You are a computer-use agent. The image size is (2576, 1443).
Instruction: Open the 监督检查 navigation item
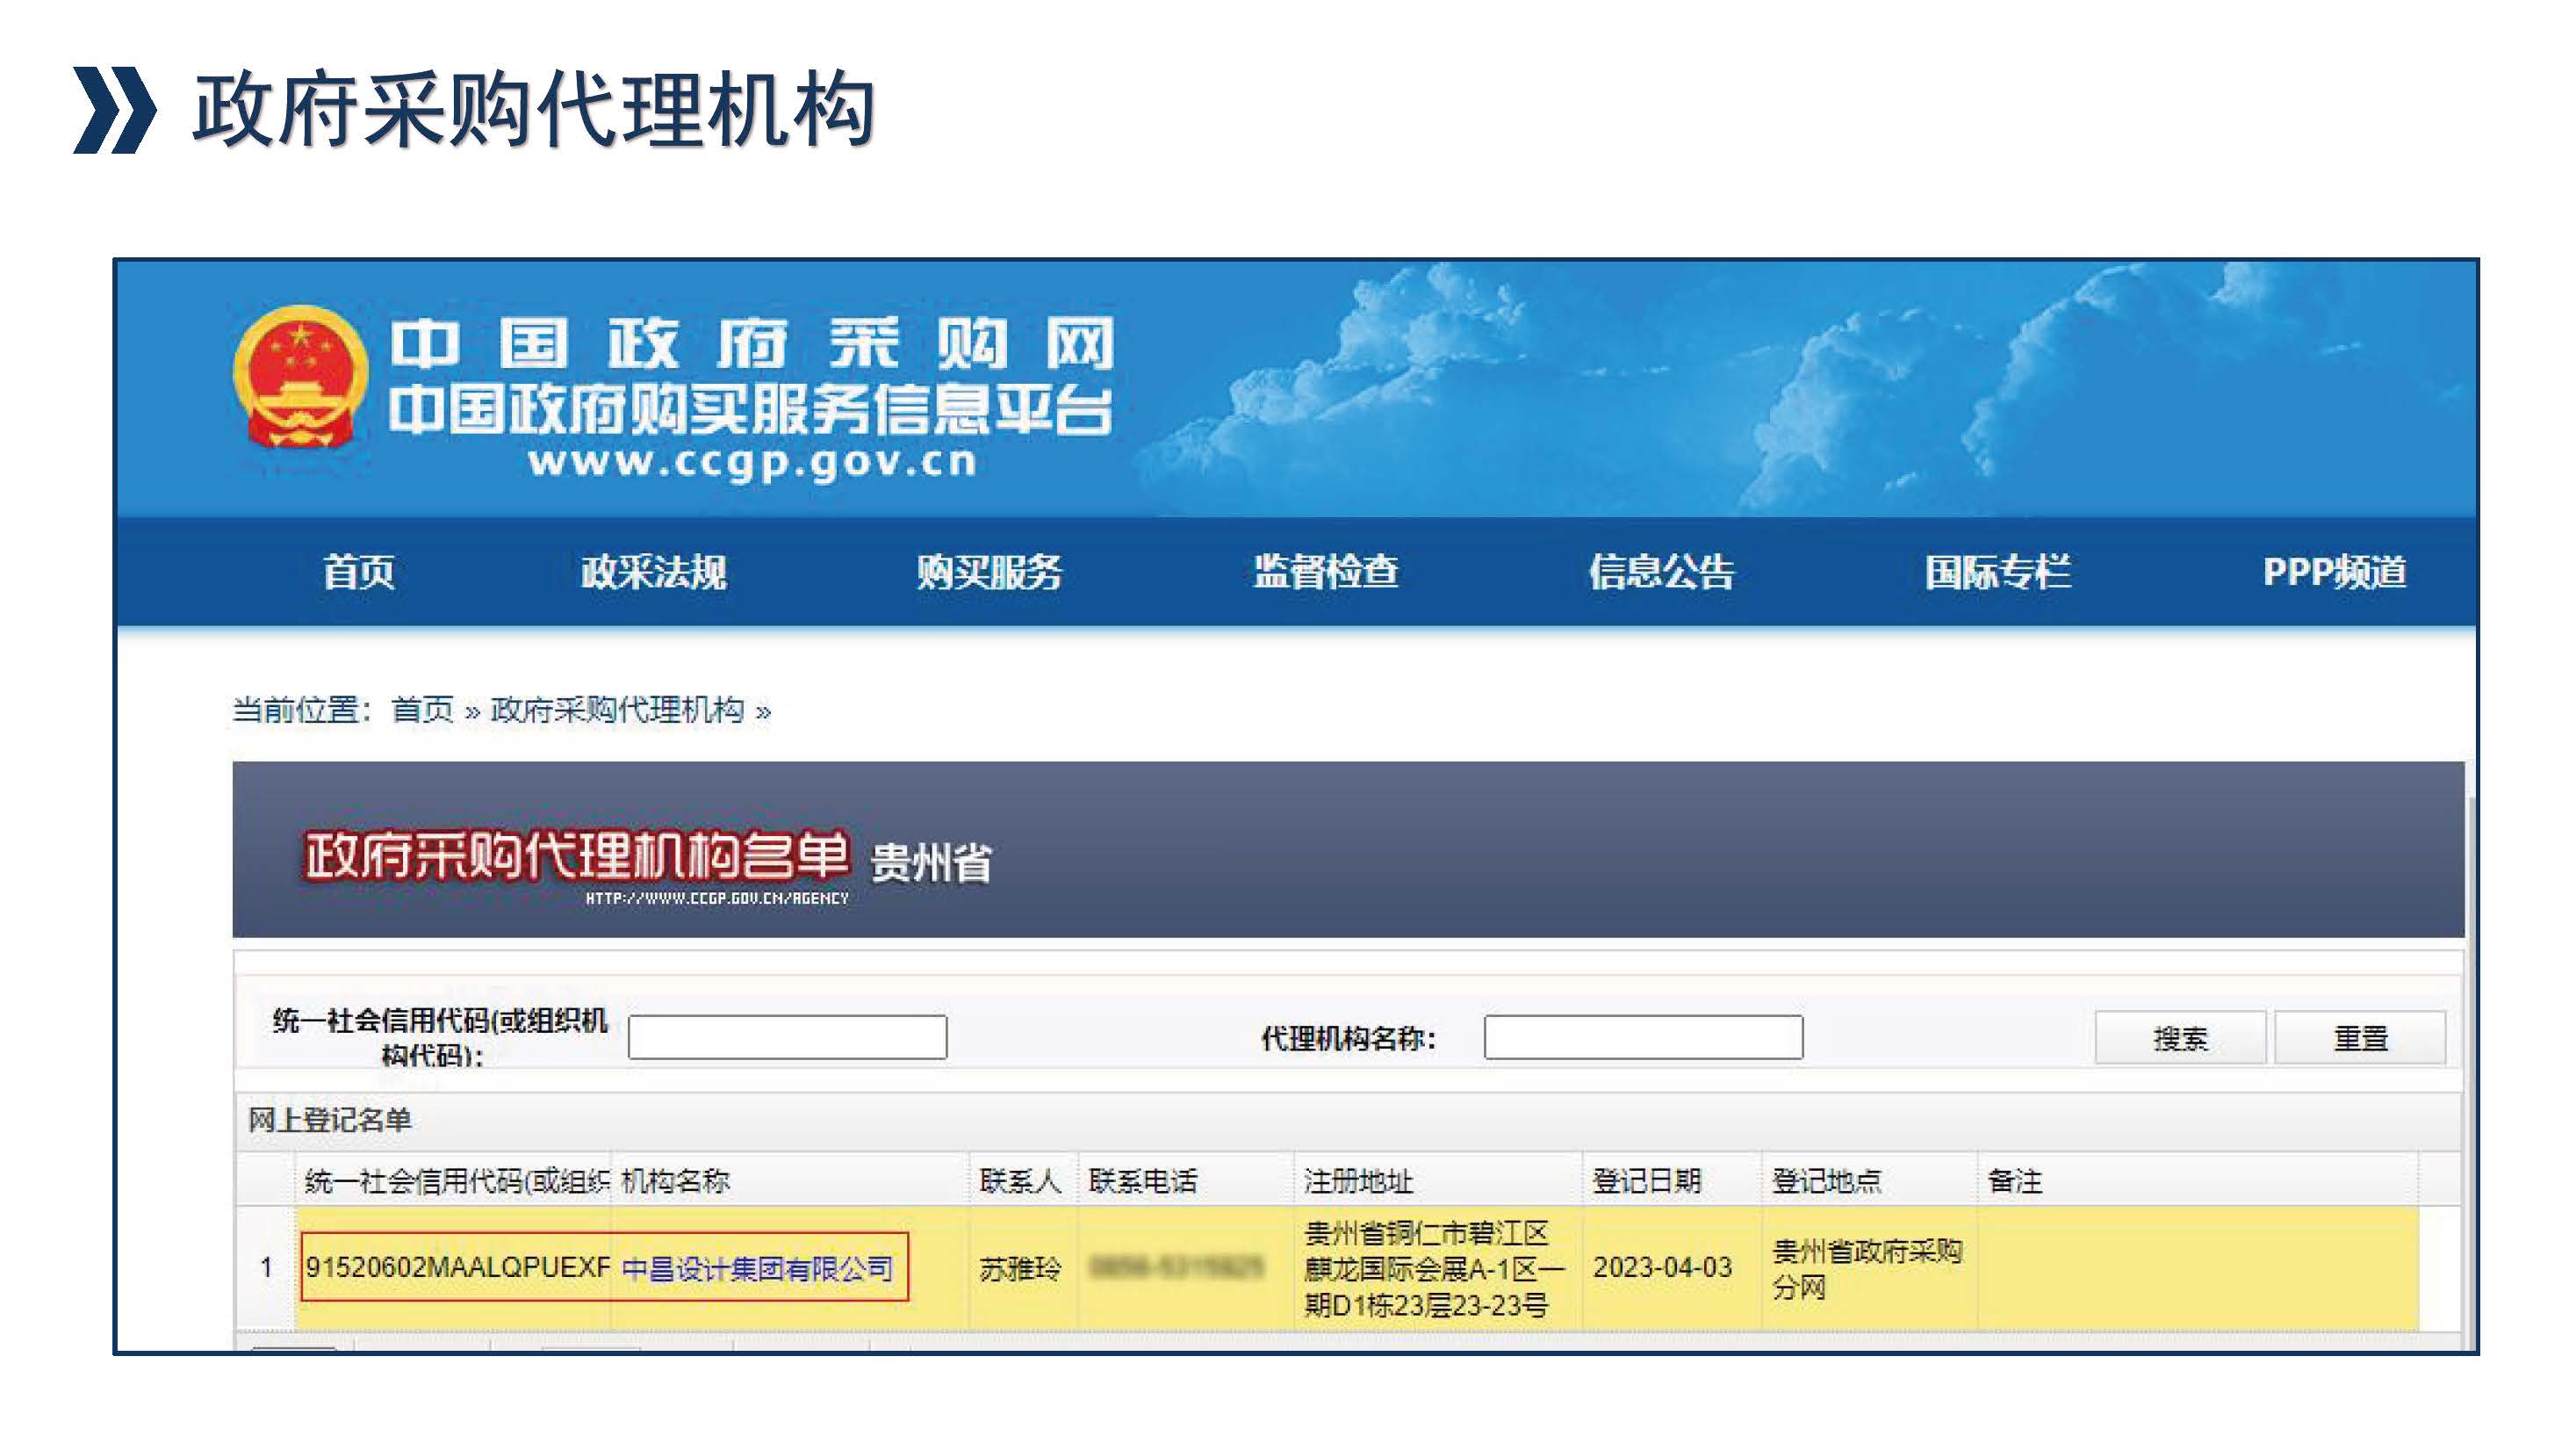click(1326, 572)
